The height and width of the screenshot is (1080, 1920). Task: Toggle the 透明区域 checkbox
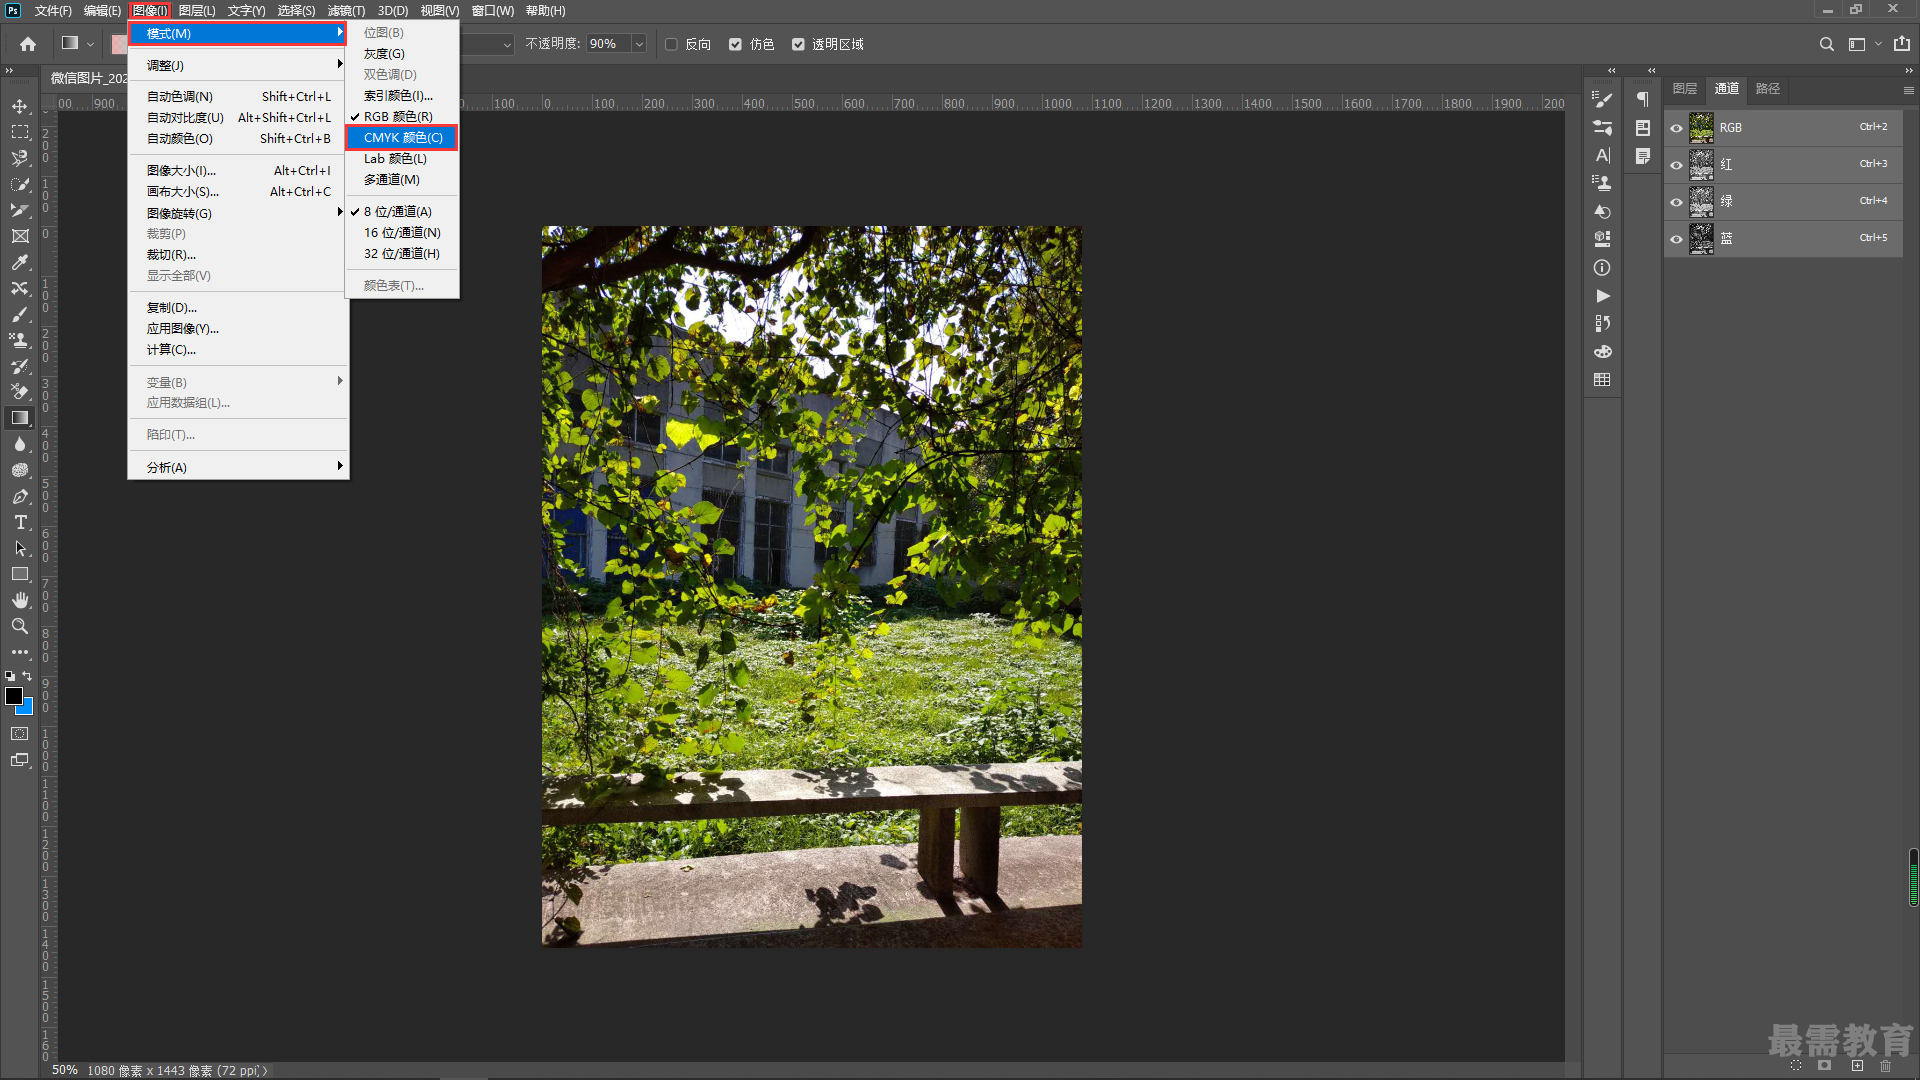[798, 44]
